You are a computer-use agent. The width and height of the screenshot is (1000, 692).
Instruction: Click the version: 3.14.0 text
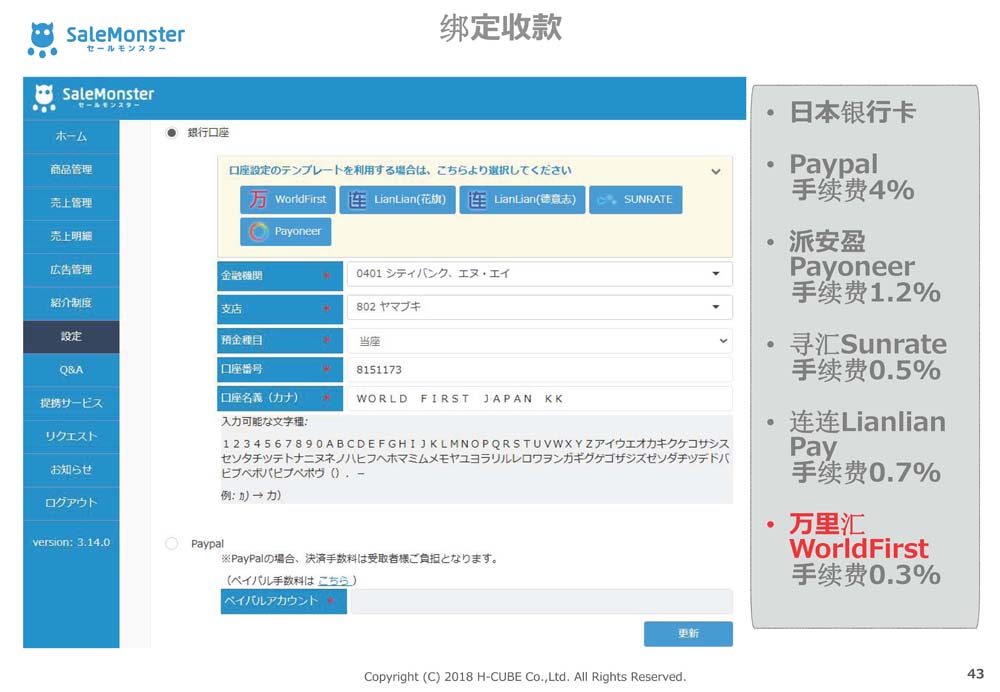pos(71,543)
